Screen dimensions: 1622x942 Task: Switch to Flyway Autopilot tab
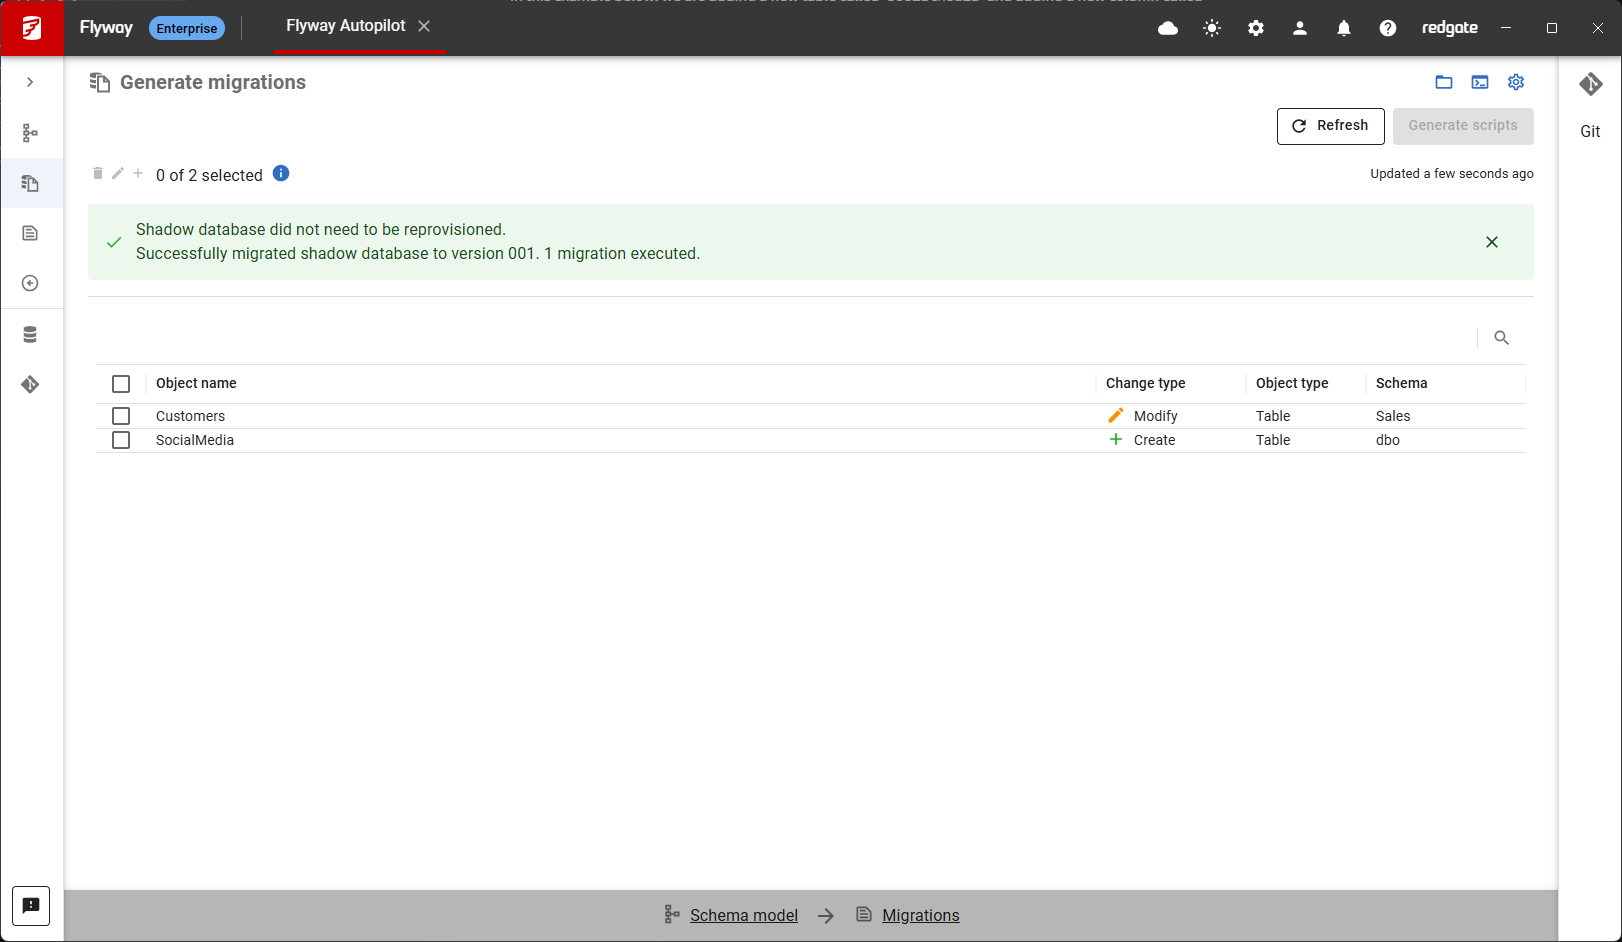[346, 26]
